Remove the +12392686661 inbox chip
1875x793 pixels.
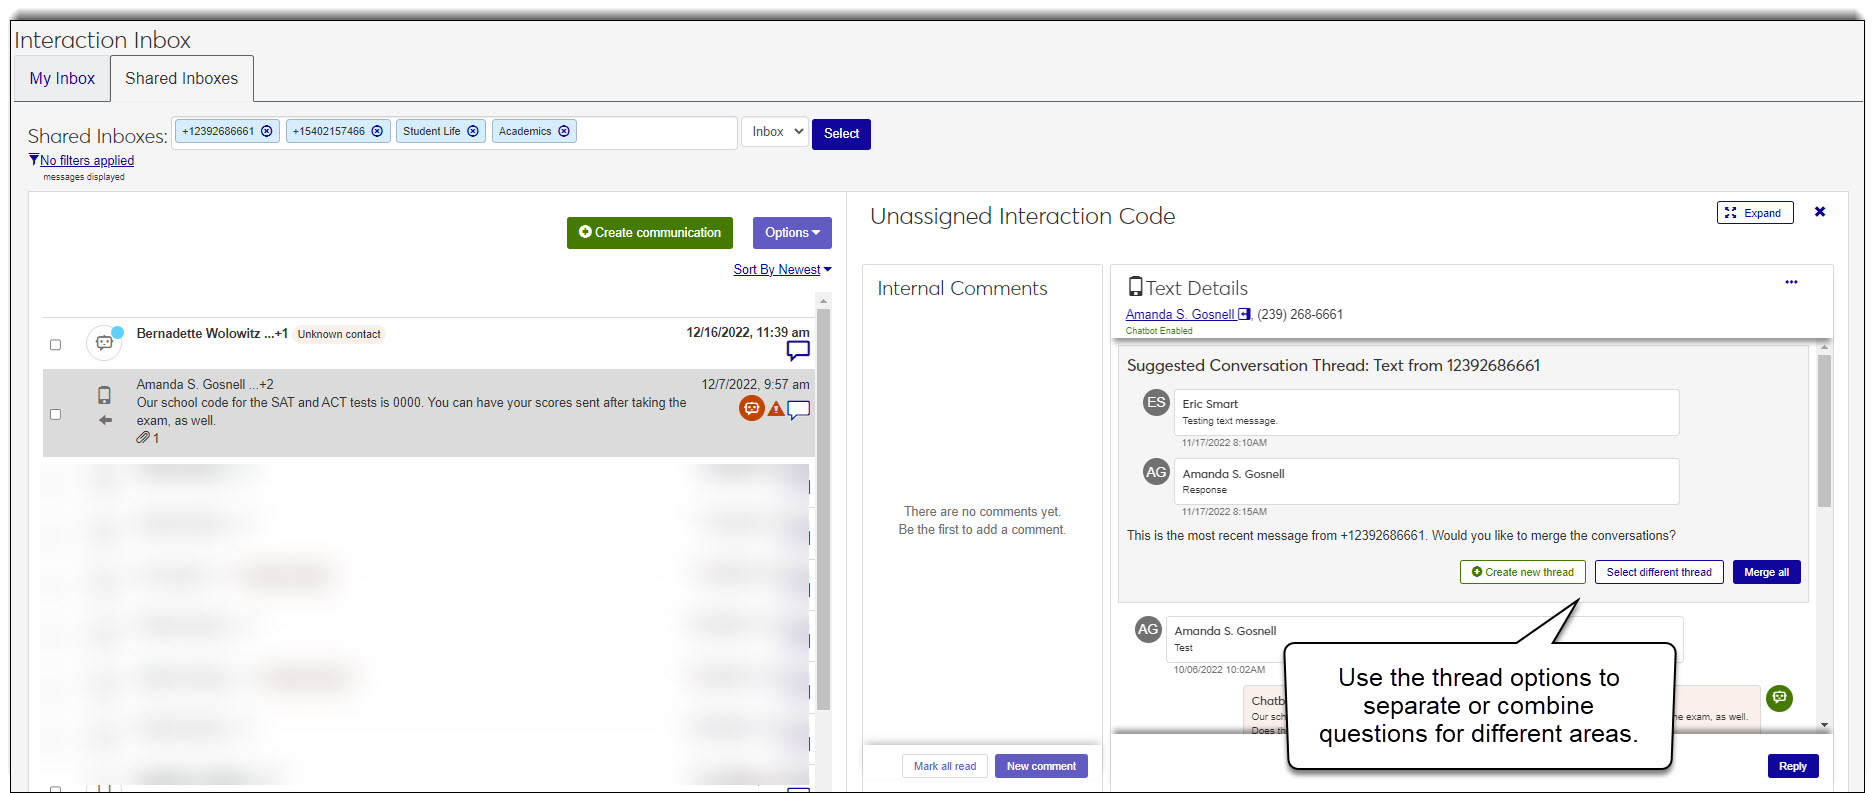tap(267, 132)
